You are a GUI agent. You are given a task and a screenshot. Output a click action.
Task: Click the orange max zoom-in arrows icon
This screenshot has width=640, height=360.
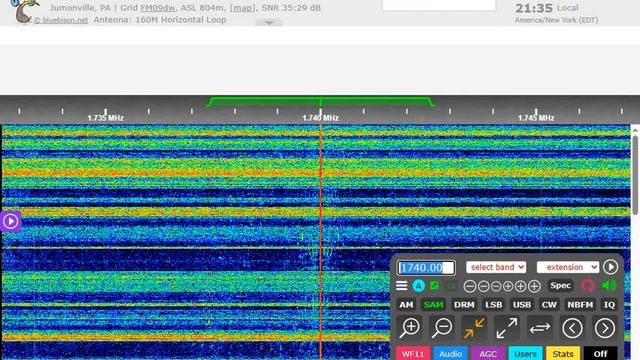(x=474, y=328)
